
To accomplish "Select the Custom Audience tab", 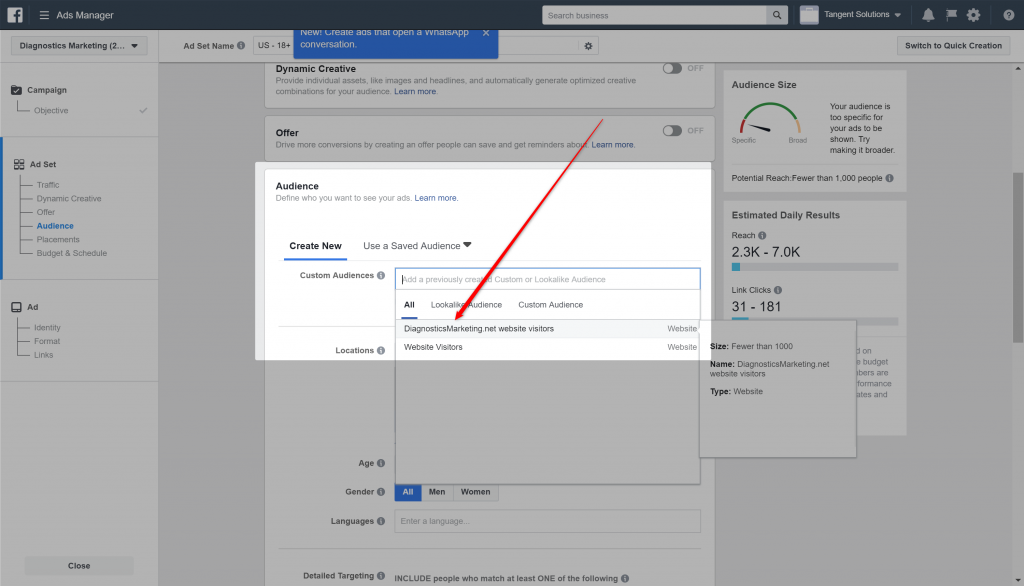I will point(551,305).
